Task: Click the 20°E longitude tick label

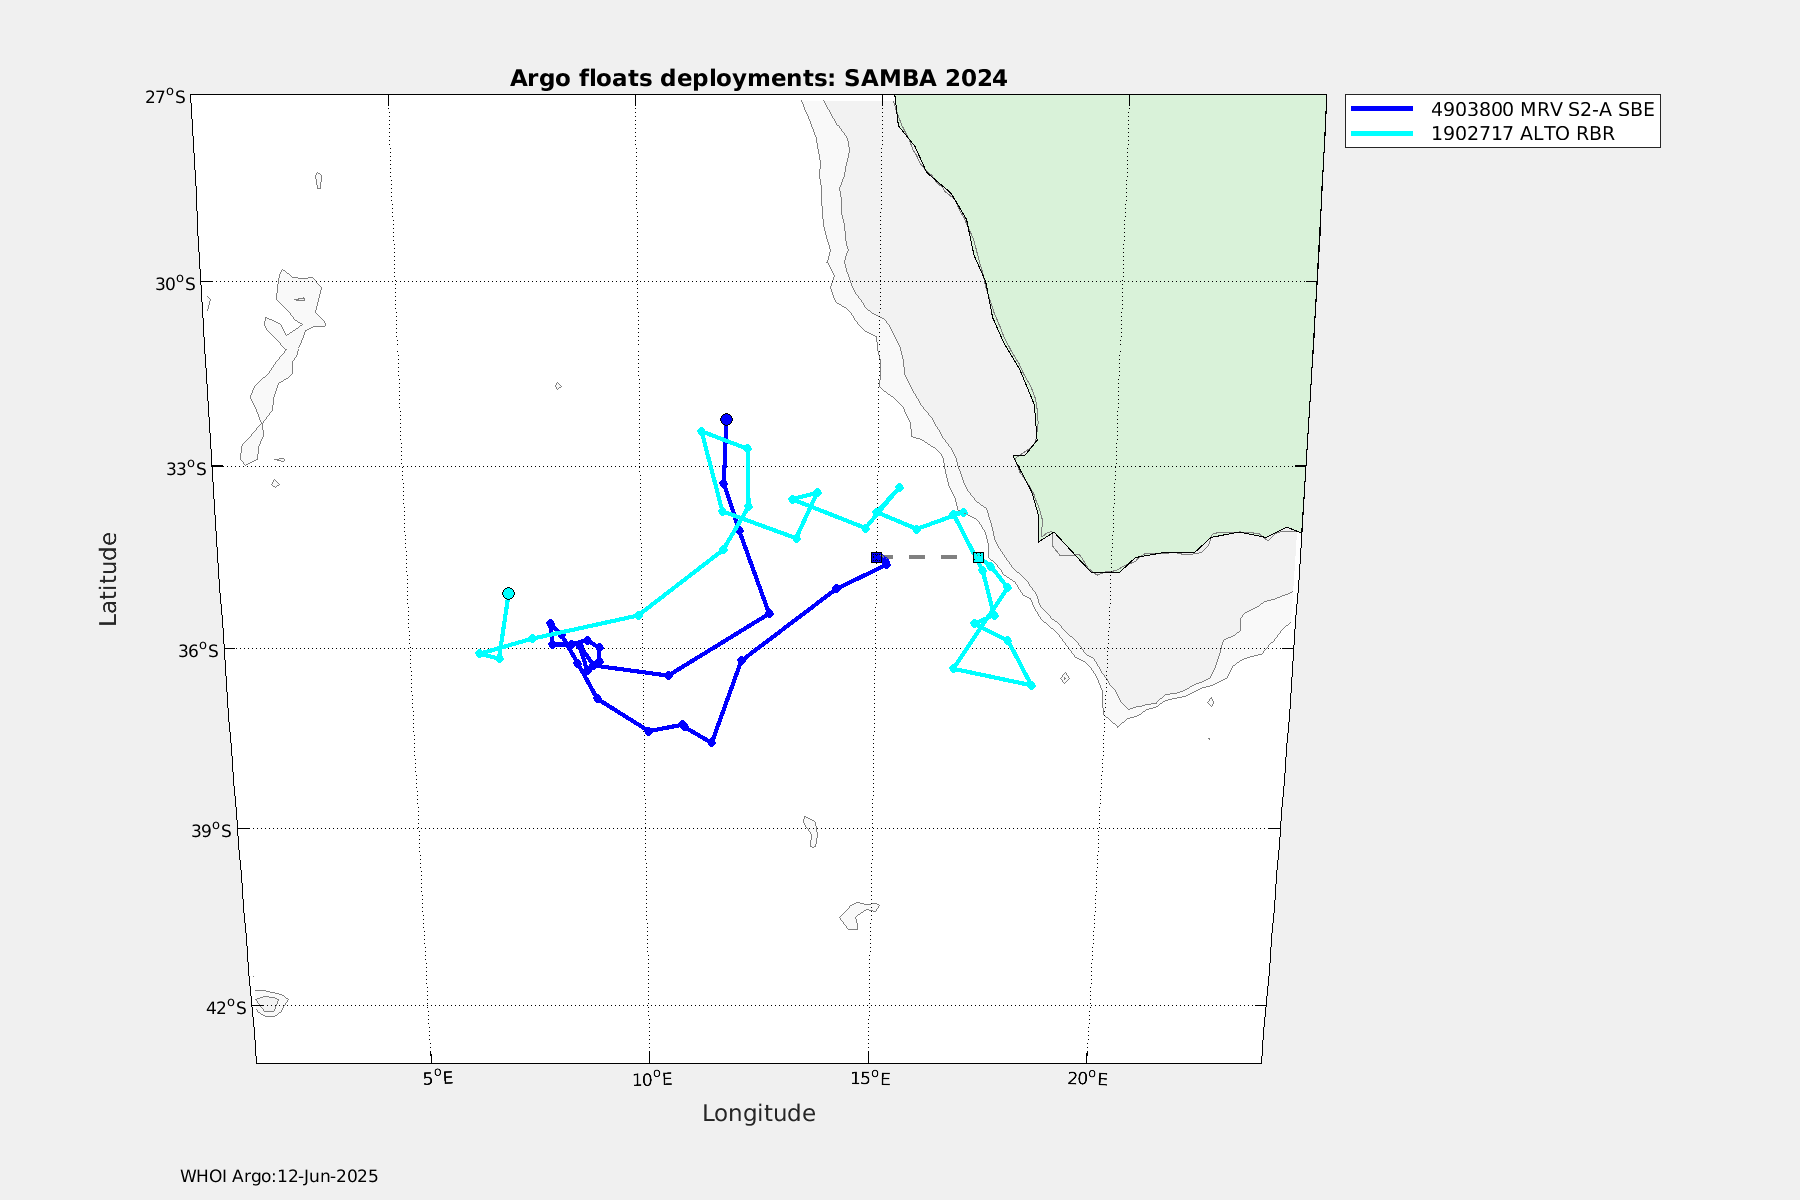Action: 1088,1078
